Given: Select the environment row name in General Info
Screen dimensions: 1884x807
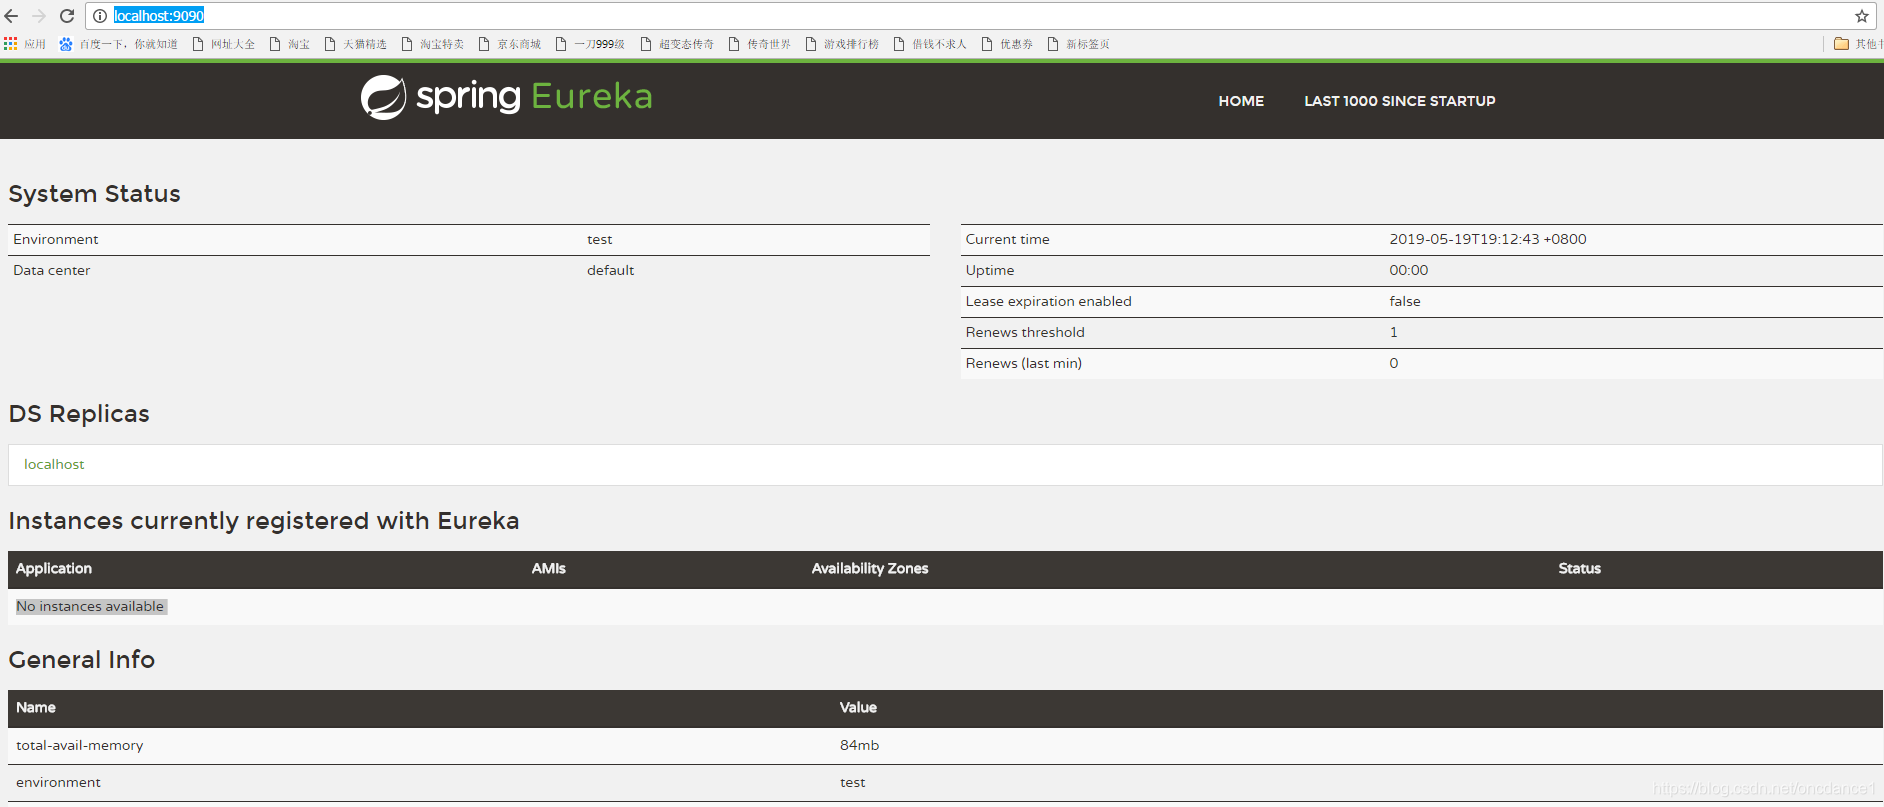Looking at the screenshot, I should point(58,782).
